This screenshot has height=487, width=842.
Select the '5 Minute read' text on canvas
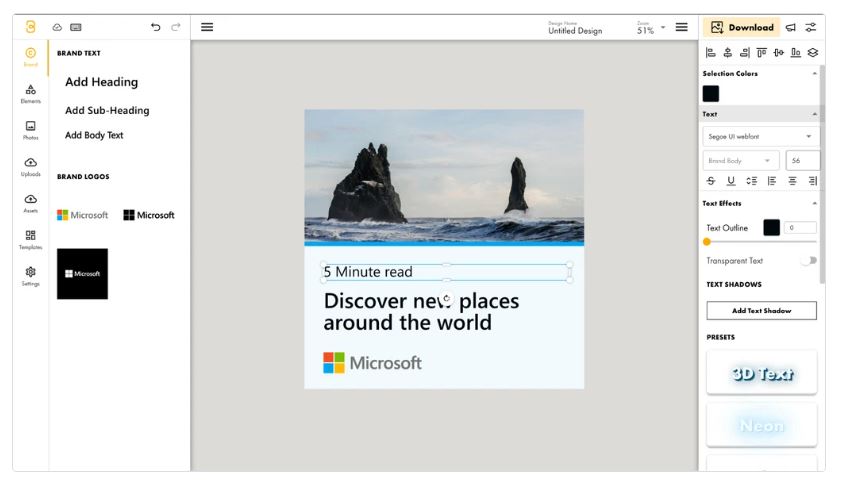click(x=368, y=272)
